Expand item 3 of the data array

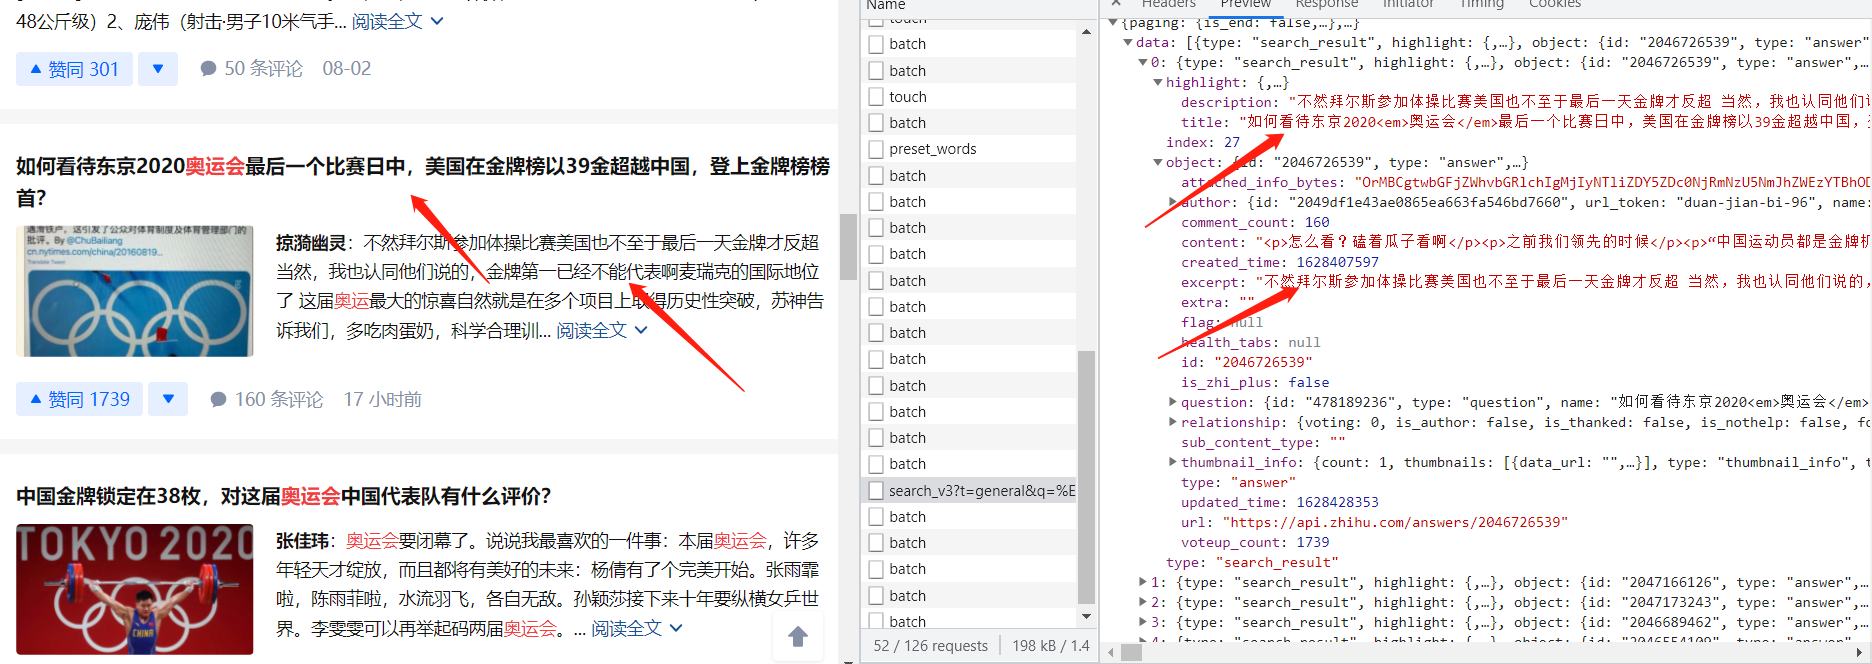pyautogui.click(x=1143, y=622)
